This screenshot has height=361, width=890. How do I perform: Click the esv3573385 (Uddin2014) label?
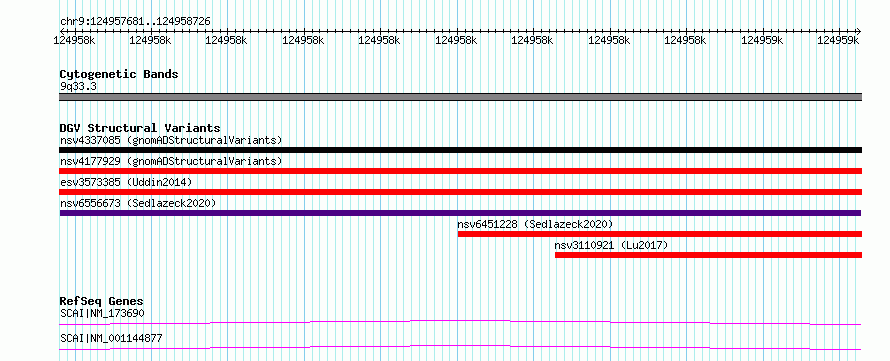tap(126, 182)
